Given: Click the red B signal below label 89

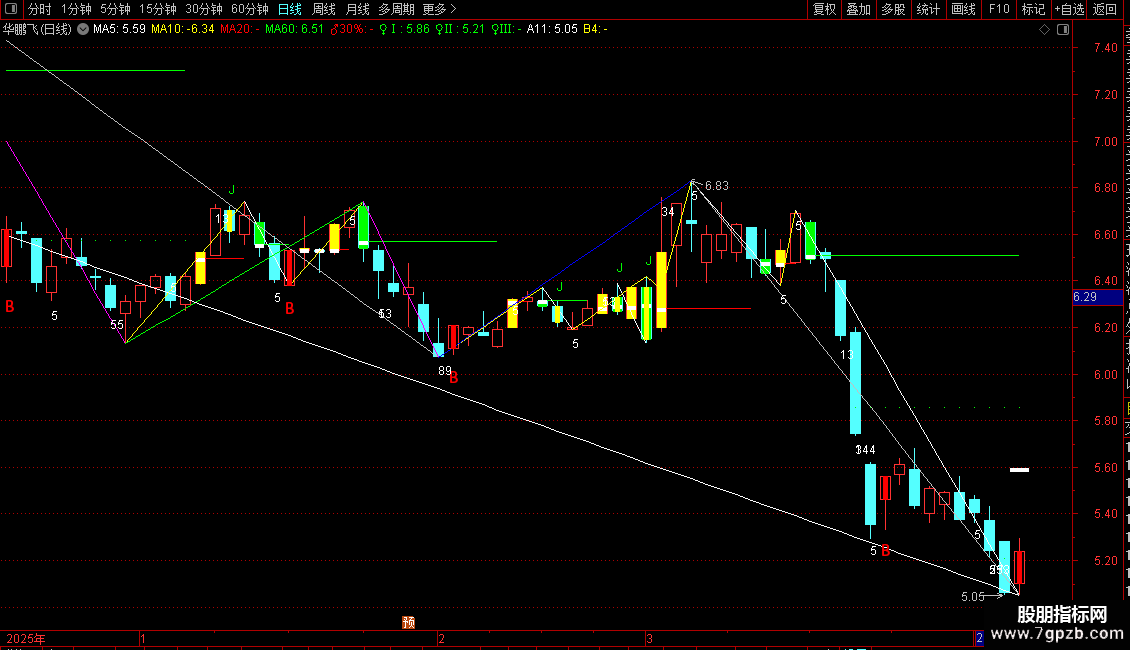Looking at the screenshot, I should (453, 378).
